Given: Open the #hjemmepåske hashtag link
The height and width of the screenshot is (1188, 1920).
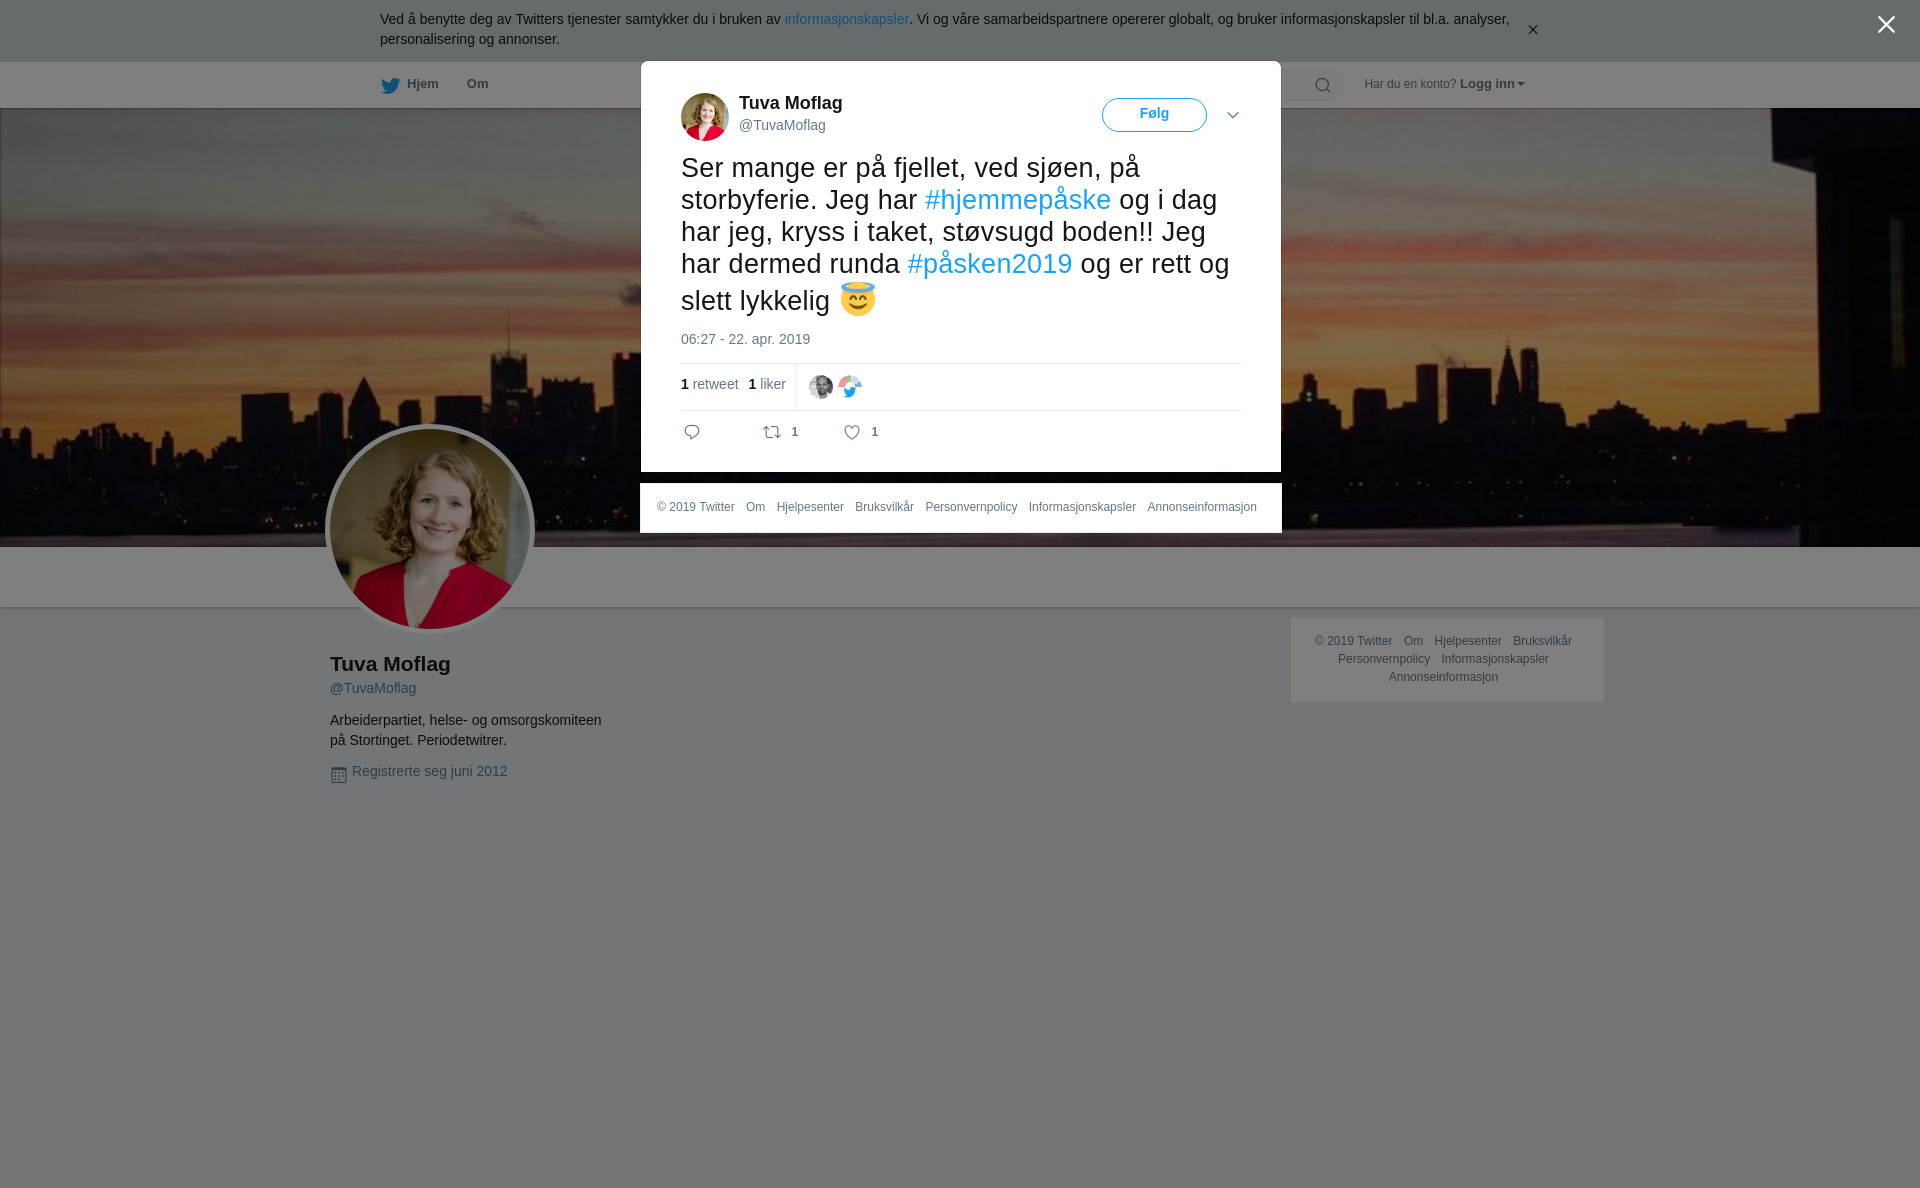Looking at the screenshot, I should [1018, 200].
